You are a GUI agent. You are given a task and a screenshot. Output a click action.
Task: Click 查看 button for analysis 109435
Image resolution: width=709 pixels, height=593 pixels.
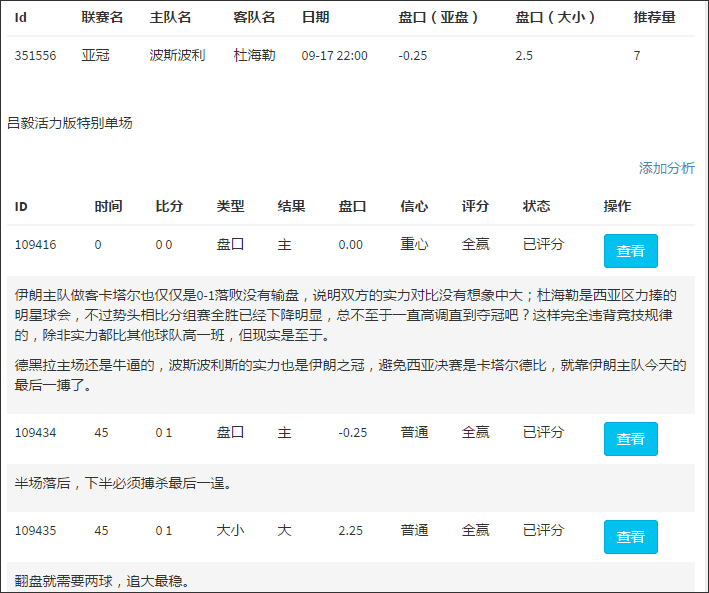pyautogui.click(x=630, y=537)
